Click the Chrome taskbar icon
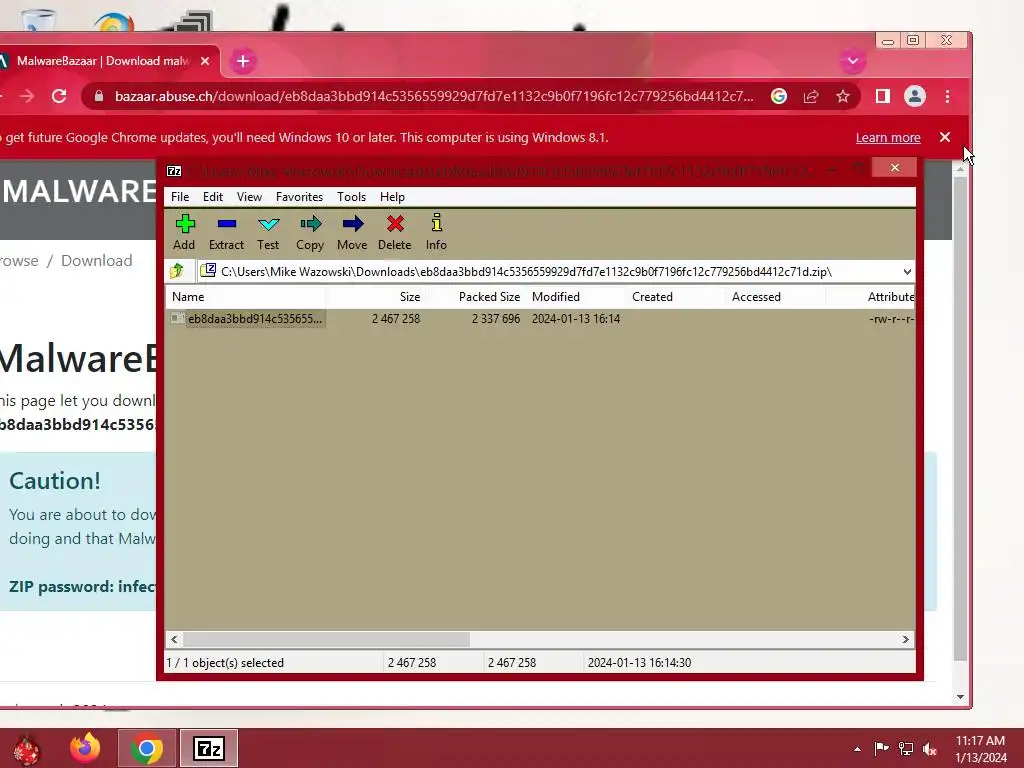1024x768 pixels. 147,748
